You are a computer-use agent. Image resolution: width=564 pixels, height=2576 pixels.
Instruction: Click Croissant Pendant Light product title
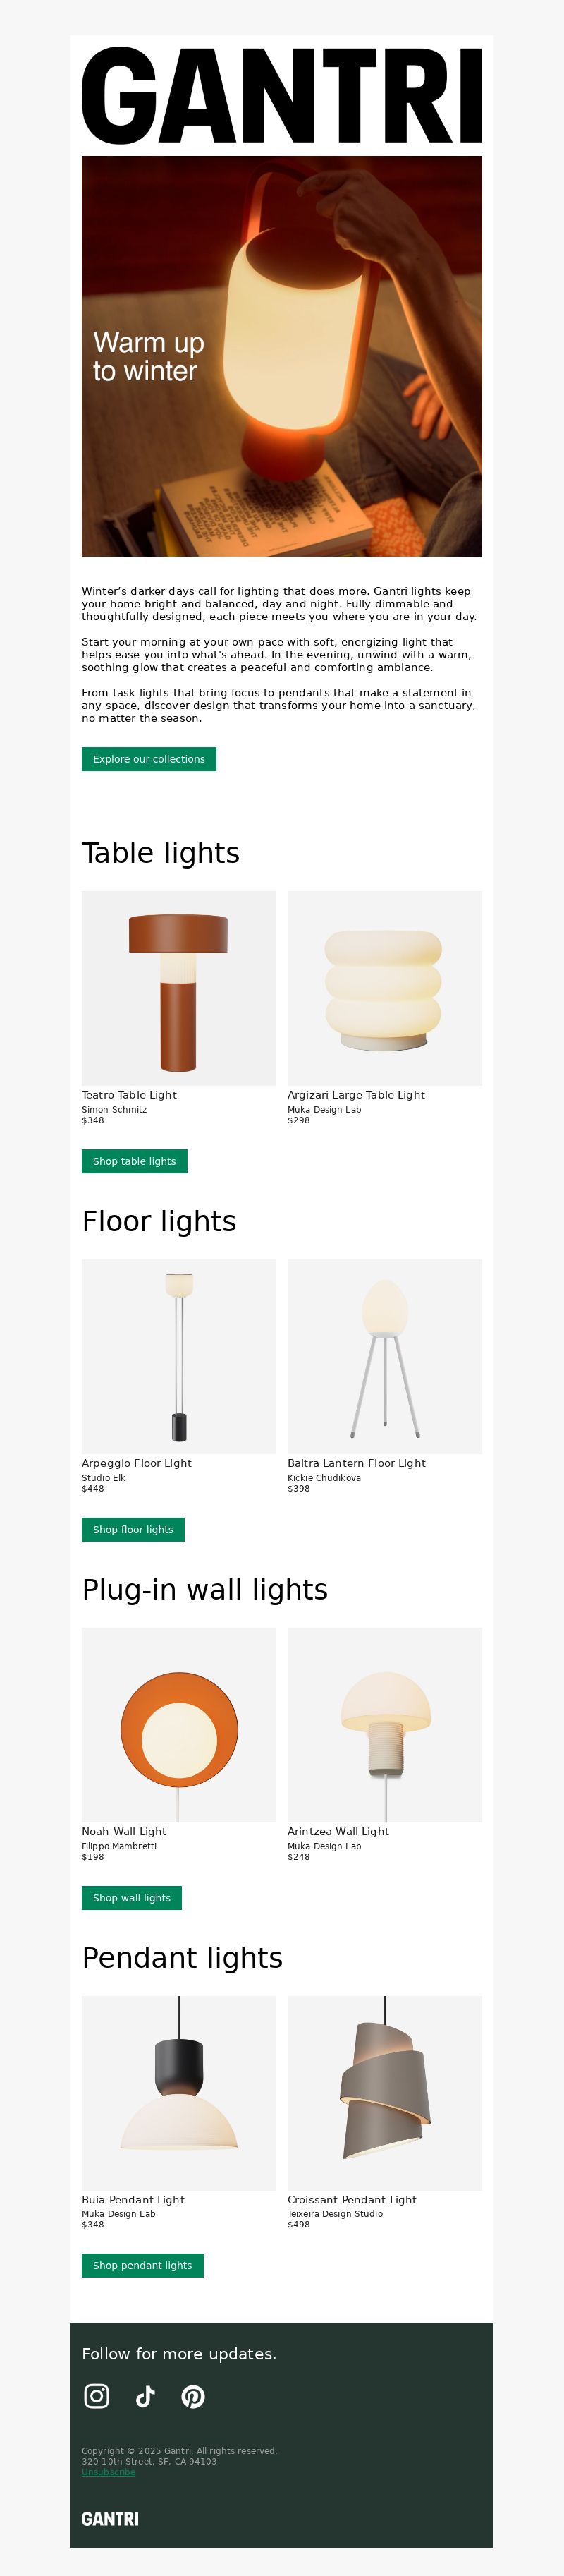352,2199
